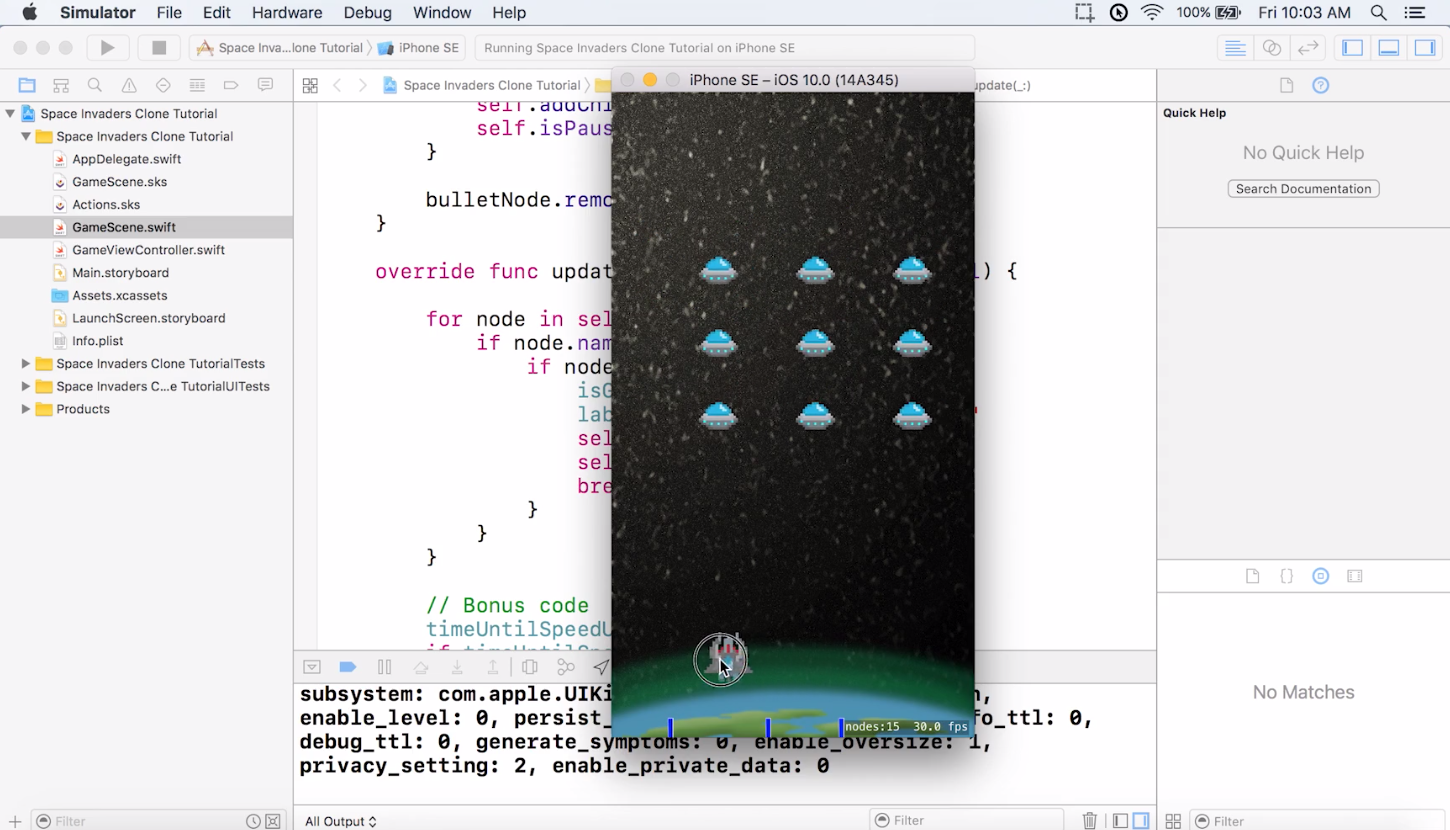Open Main.storyboard file

[120, 273]
